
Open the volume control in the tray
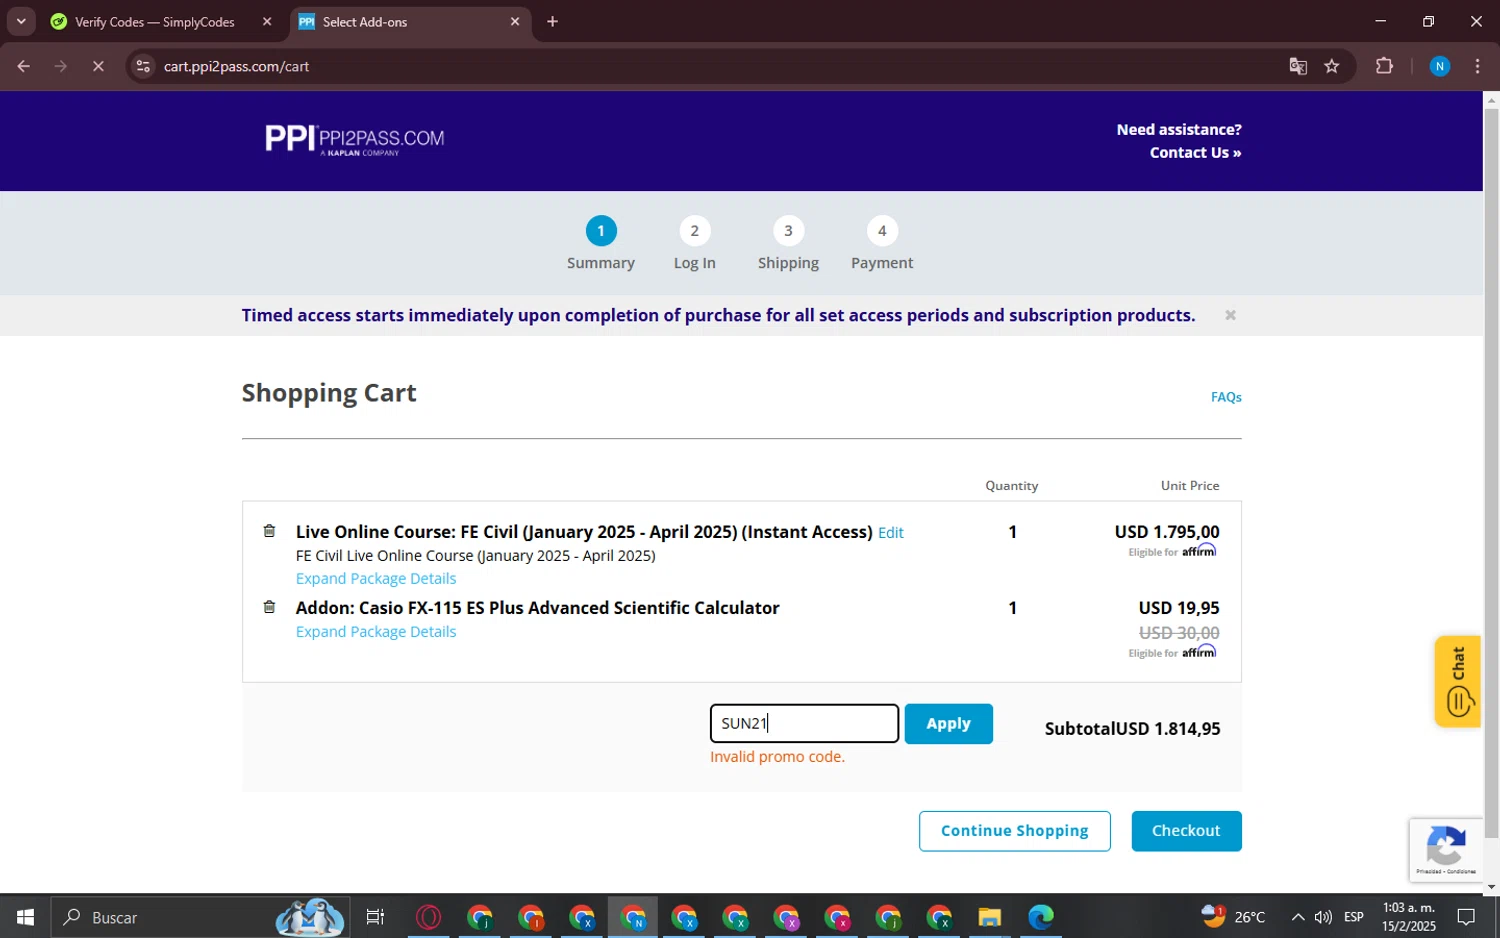click(x=1323, y=917)
